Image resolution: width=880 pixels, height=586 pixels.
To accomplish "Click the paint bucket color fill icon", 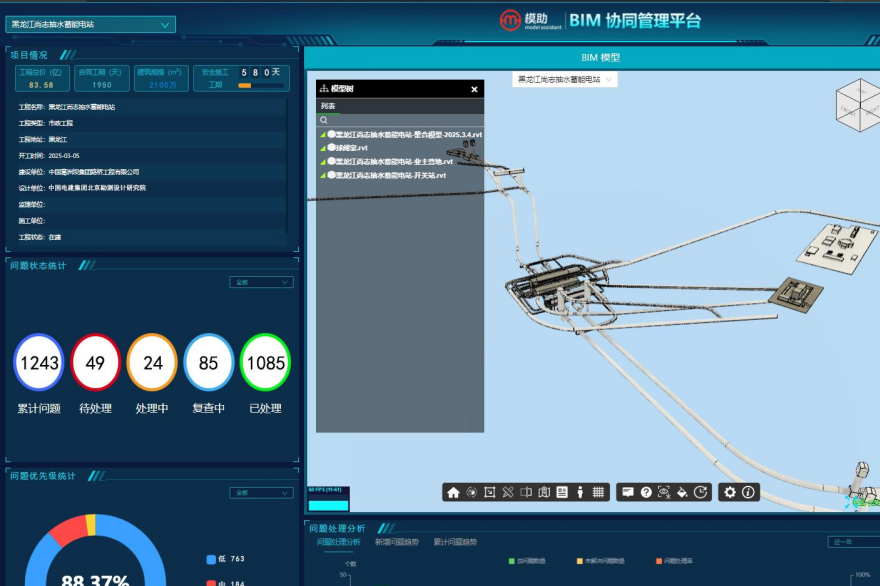I will [682, 492].
